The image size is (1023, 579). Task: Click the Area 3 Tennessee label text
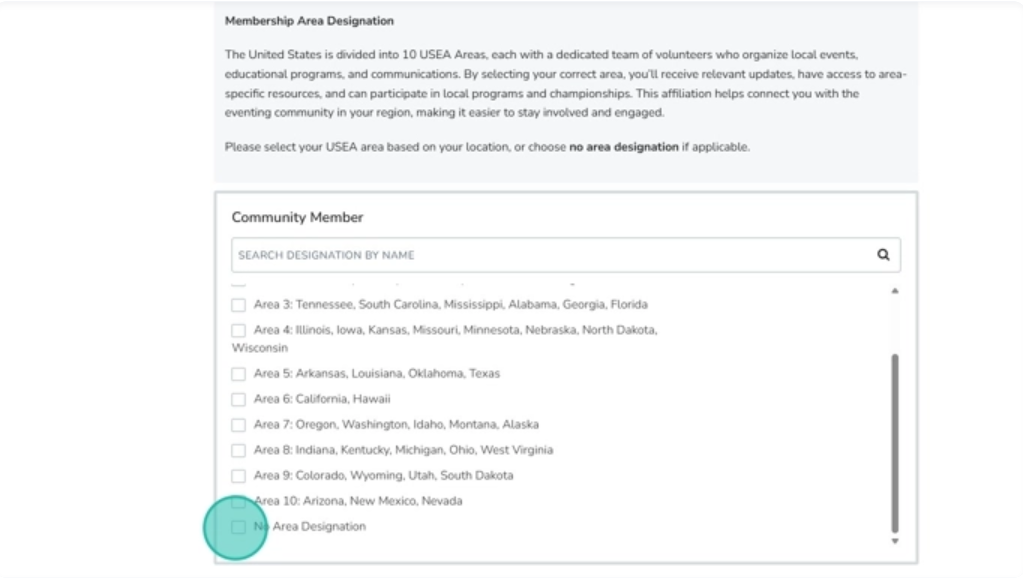pos(450,305)
